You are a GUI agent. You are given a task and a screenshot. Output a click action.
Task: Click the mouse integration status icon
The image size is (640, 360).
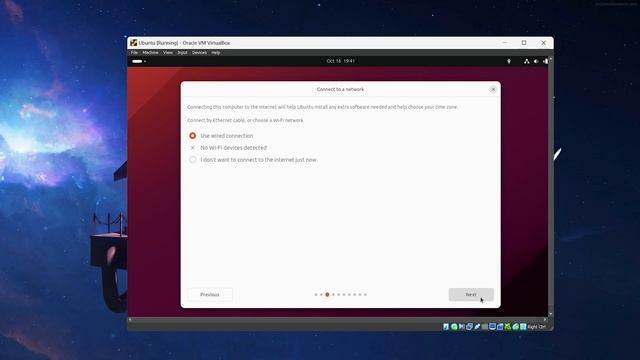[x=516, y=327]
